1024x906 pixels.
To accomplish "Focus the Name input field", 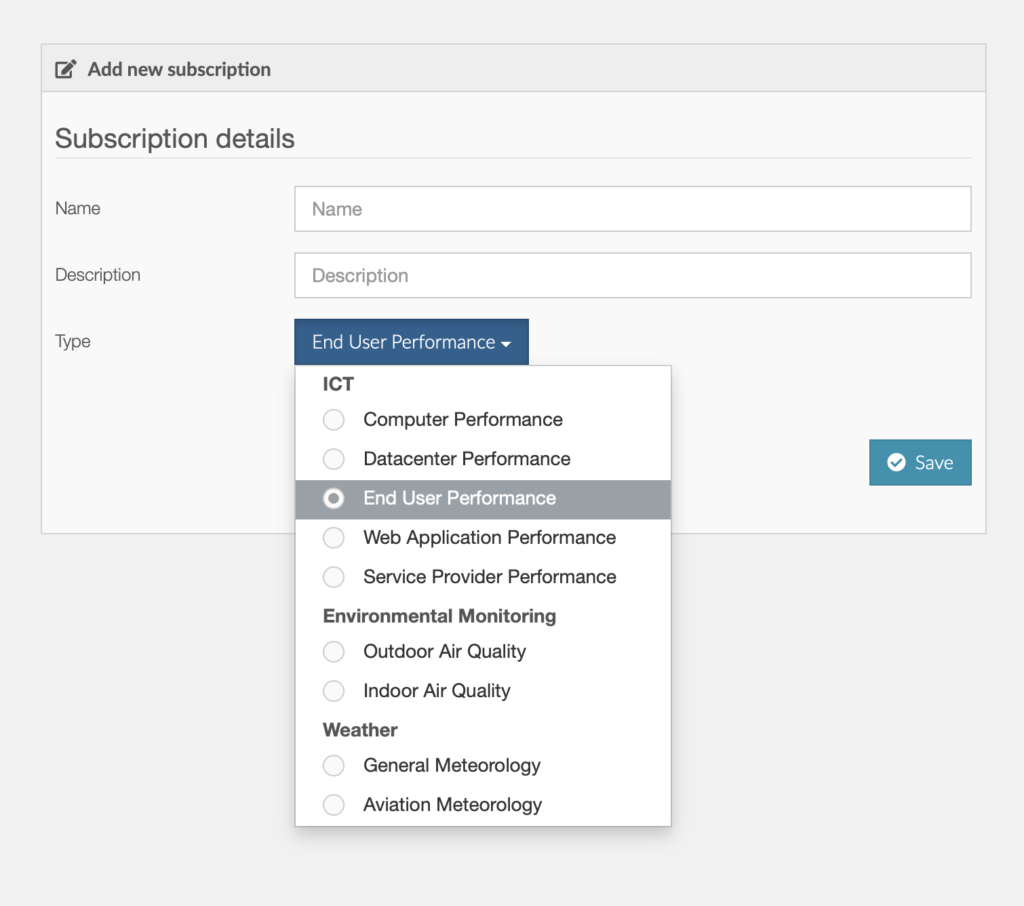I will click(632, 209).
